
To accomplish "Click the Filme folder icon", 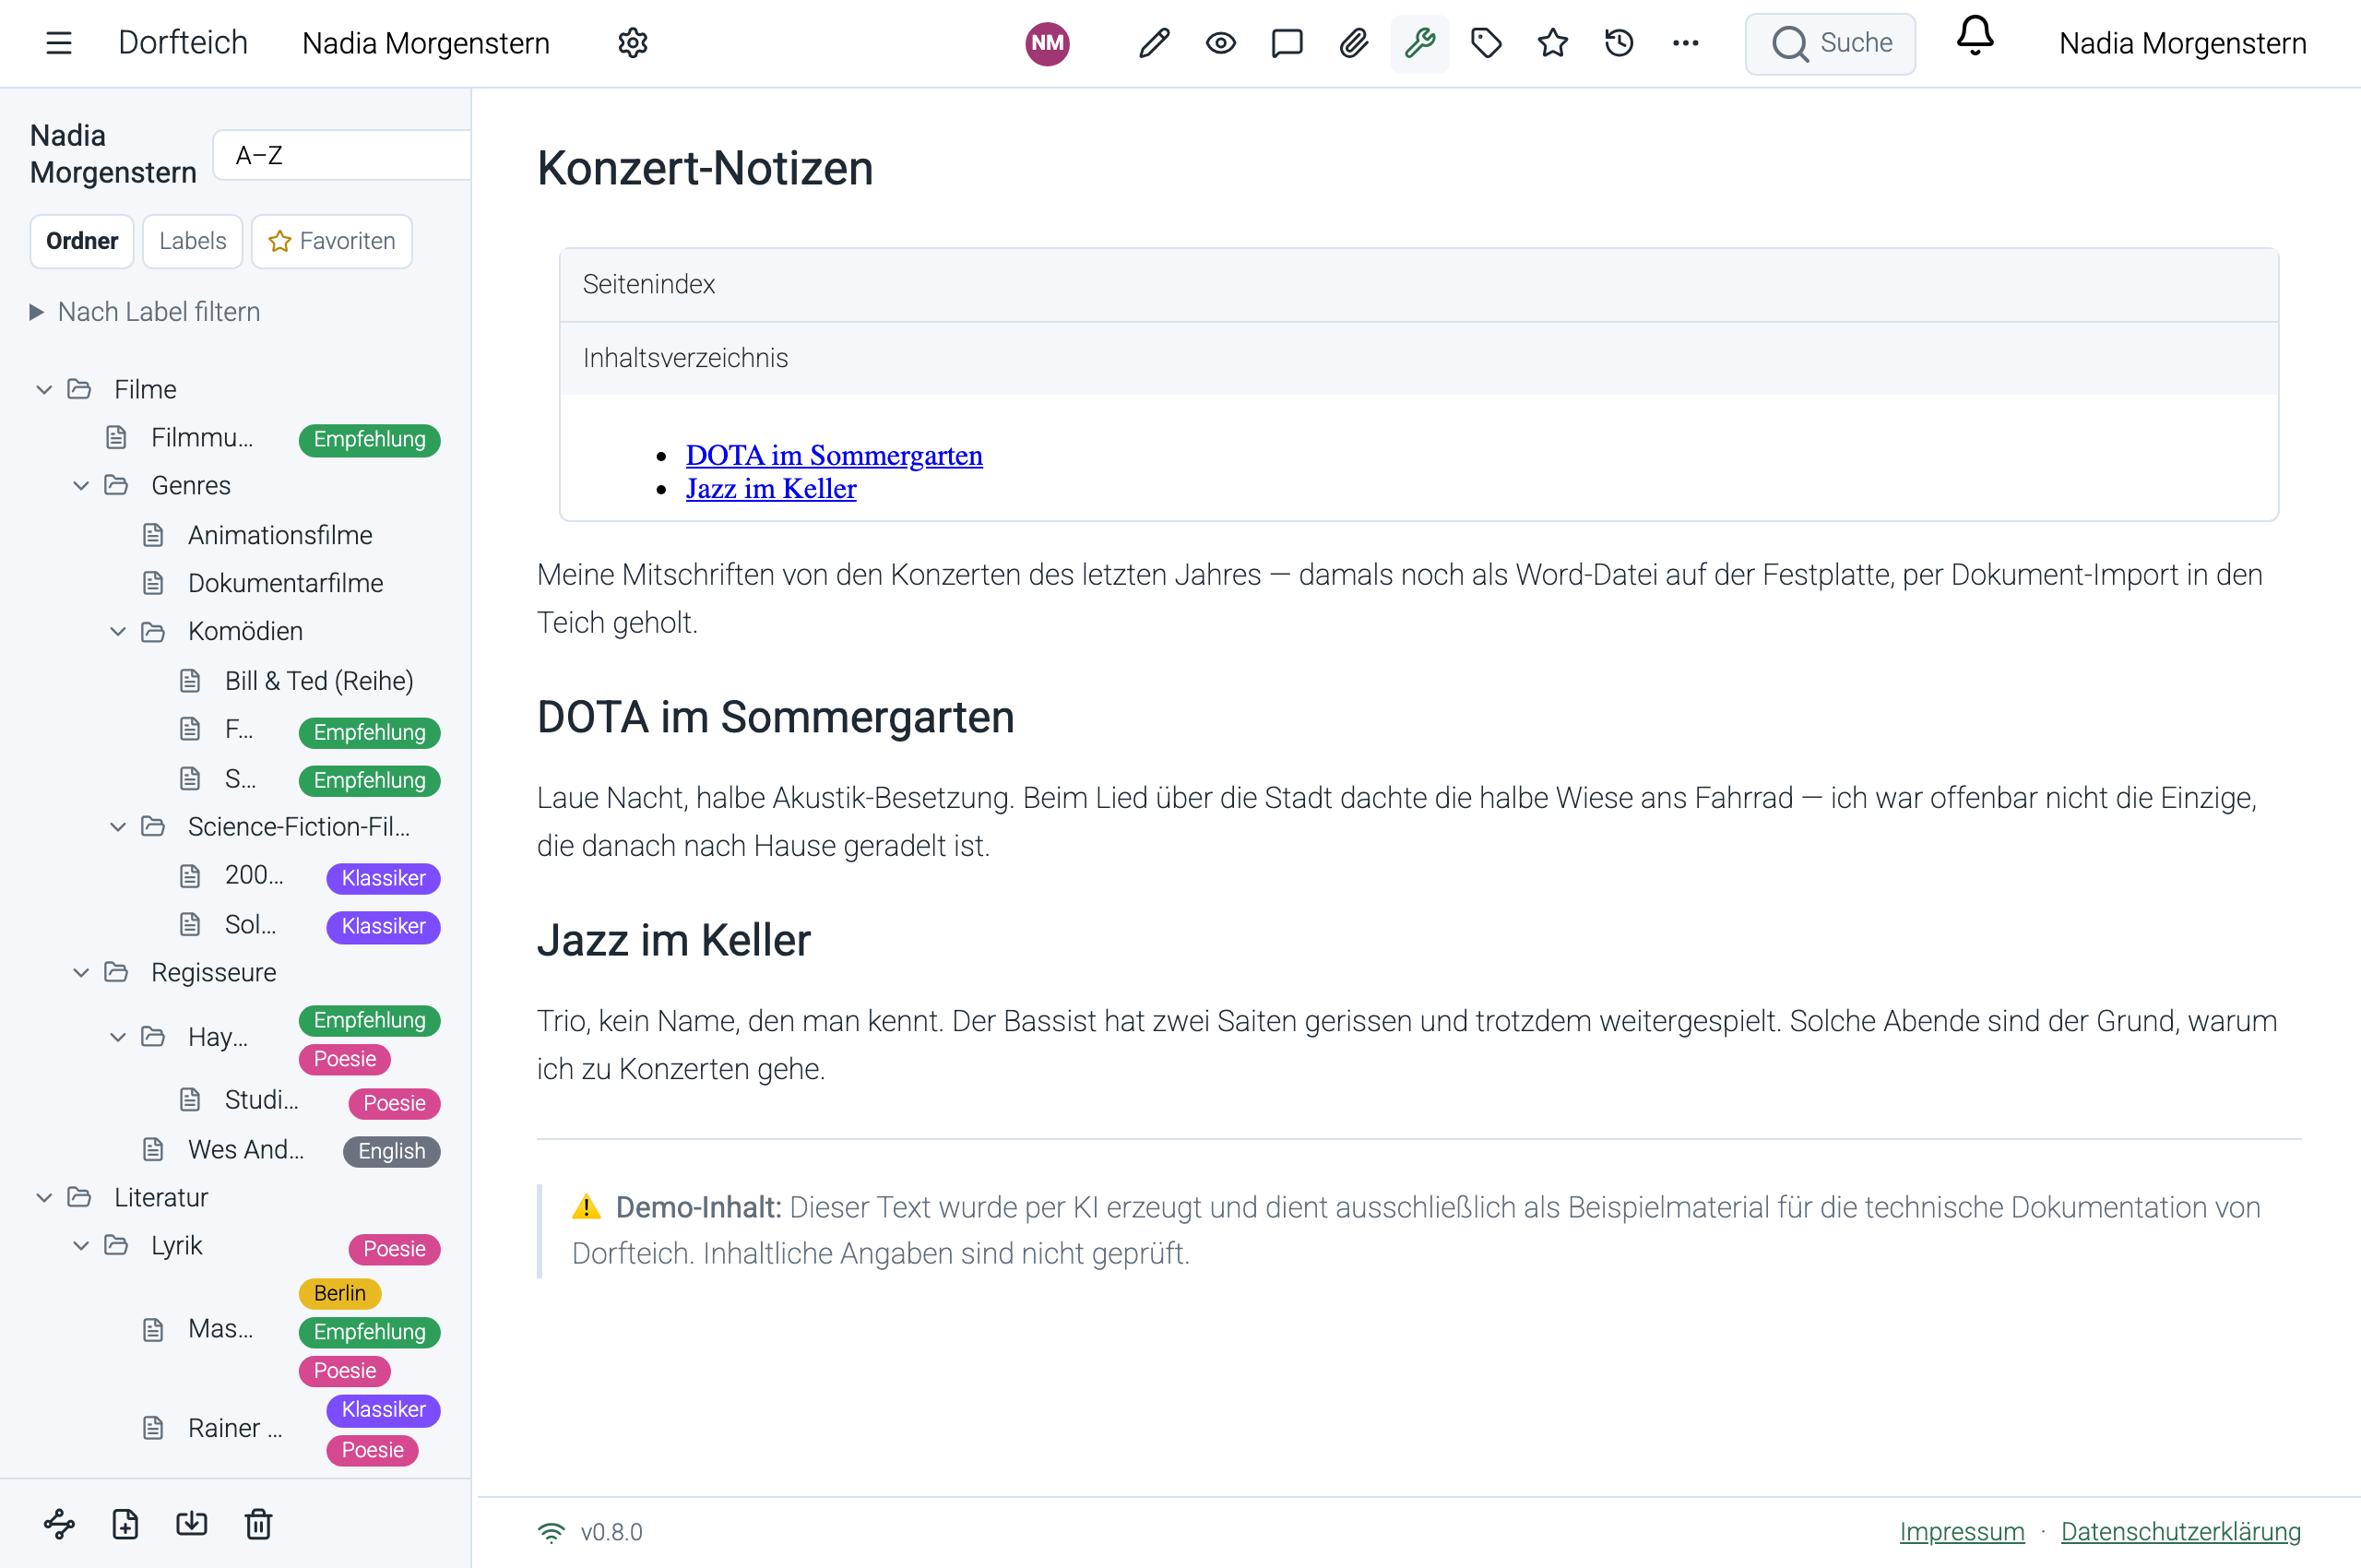I will [x=79, y=389].
